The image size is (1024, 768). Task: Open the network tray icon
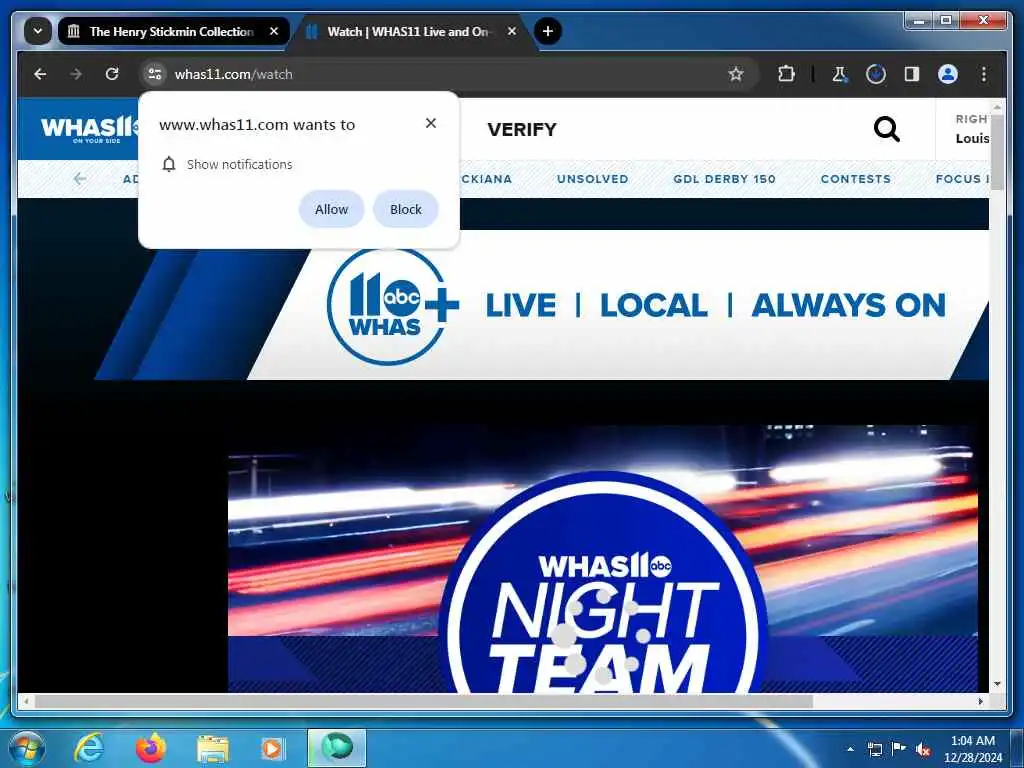point(874,749)
